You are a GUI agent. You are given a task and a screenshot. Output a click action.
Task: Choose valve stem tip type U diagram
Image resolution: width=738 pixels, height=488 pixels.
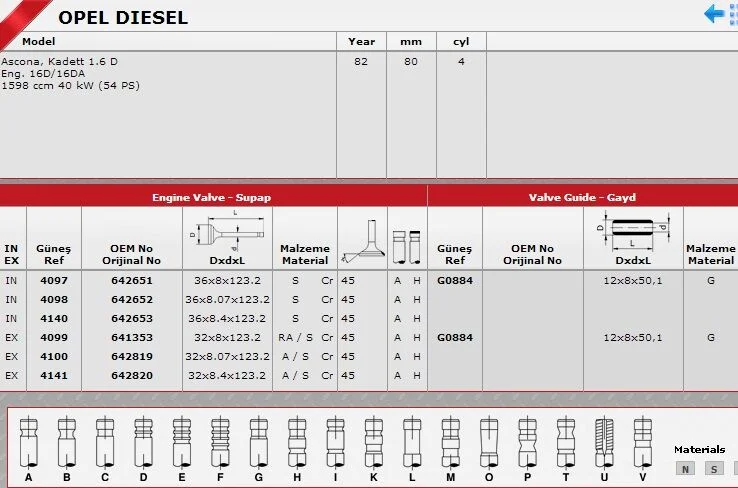603,441
